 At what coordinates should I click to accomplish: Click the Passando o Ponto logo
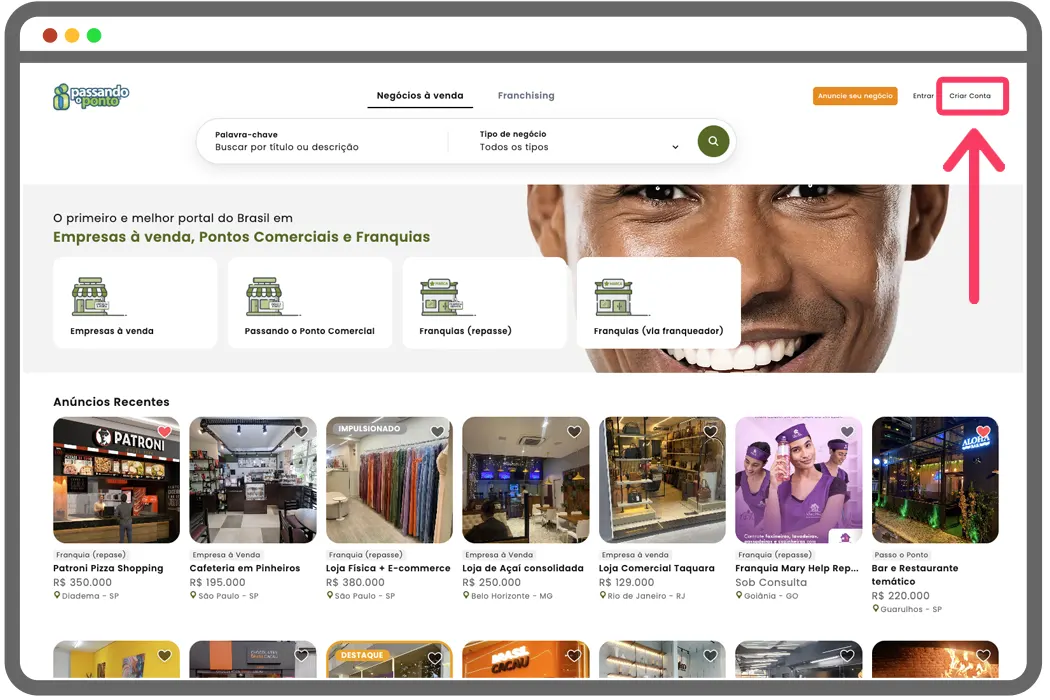(x=91, y=96)
